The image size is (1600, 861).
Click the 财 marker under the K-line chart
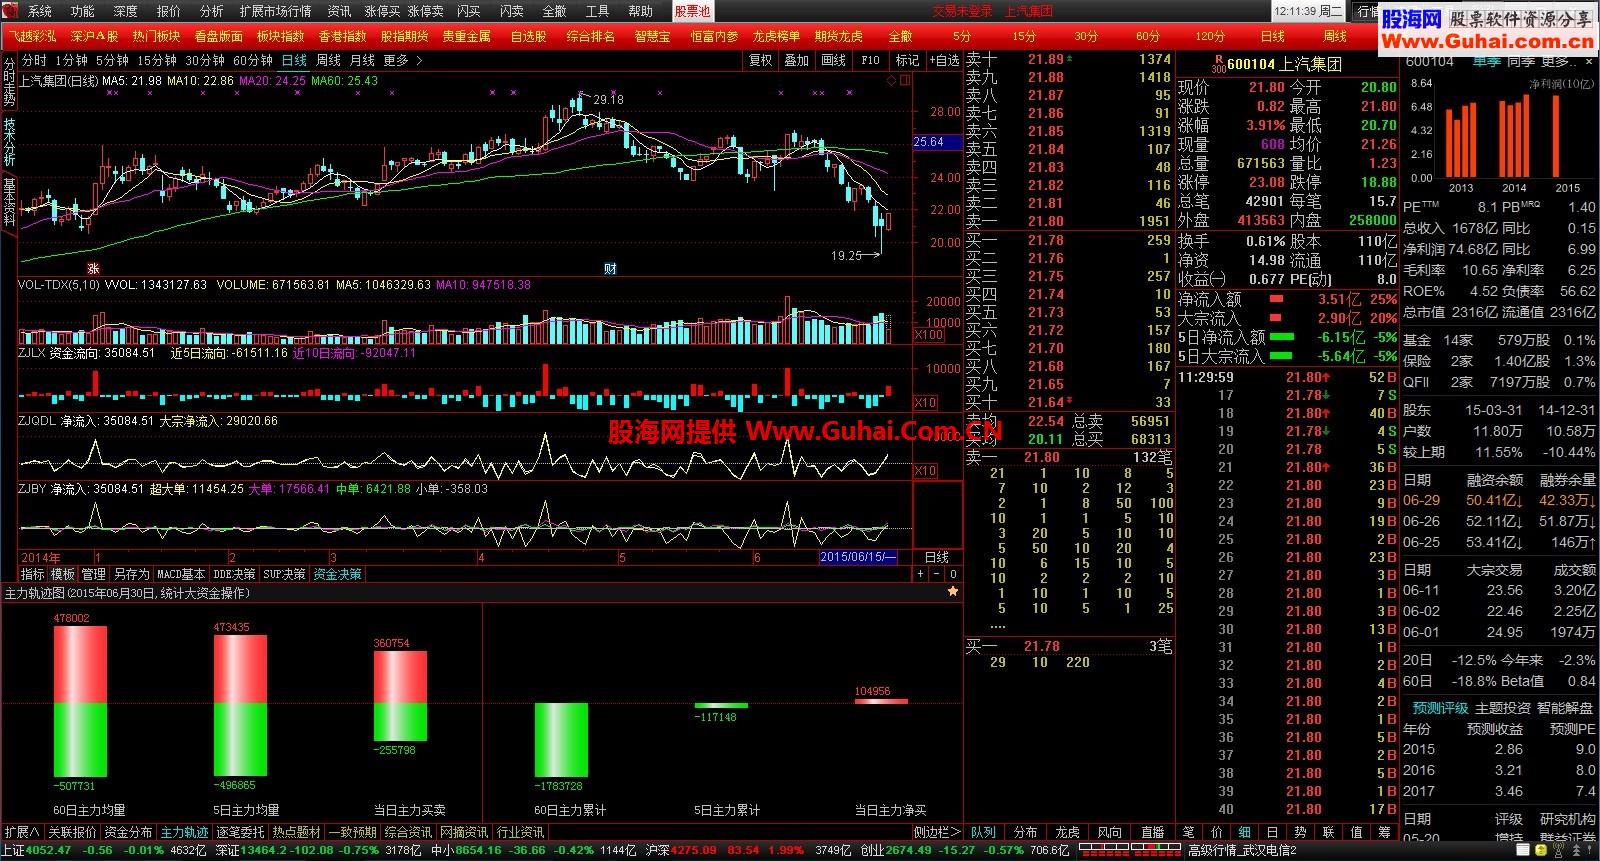(x=610, y=268)
